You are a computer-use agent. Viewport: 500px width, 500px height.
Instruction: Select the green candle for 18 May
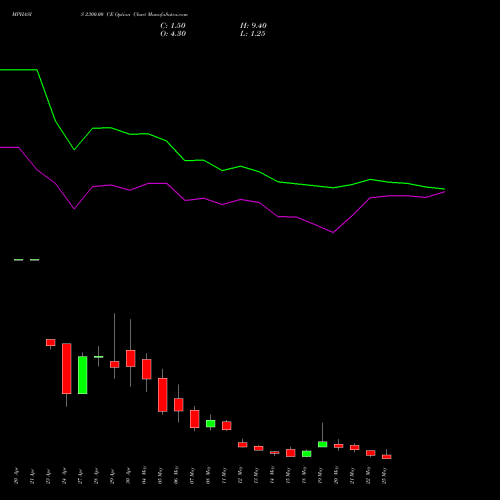pyautogui.click(x=307, y=454)
